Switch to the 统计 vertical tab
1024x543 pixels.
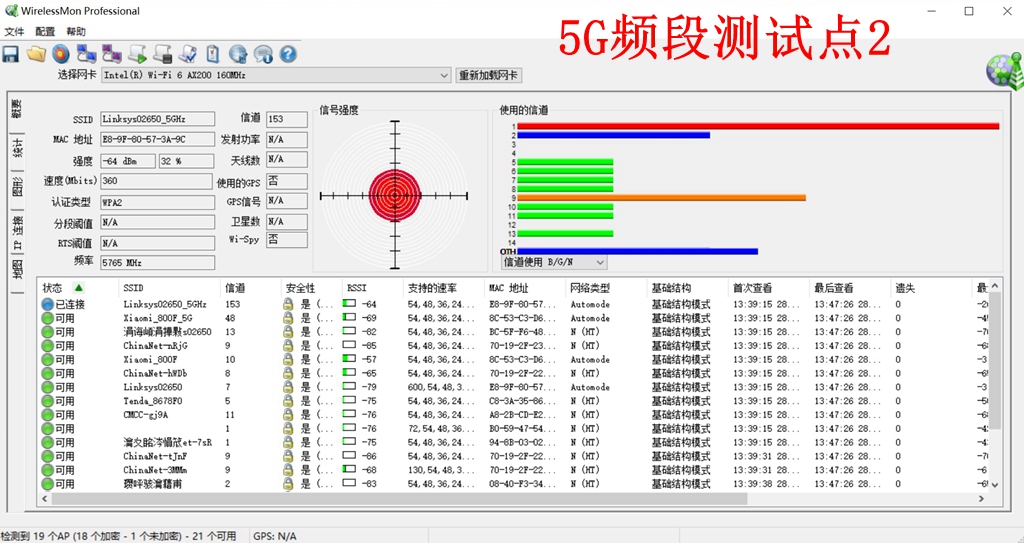pos(17,148)
